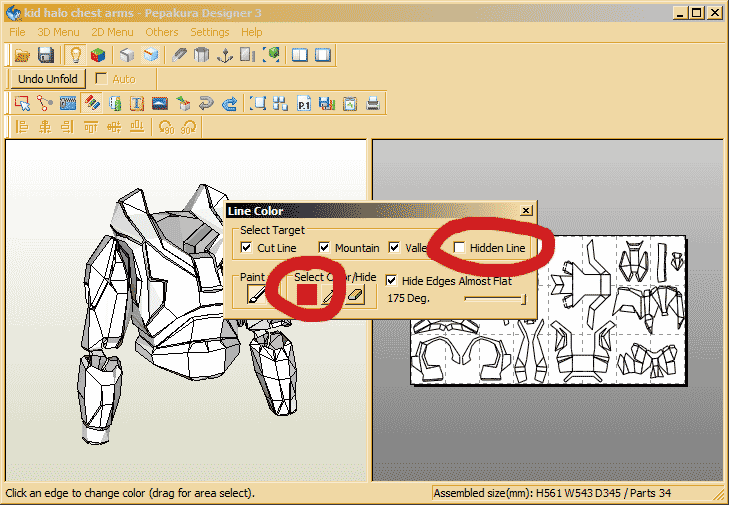Click the colored pencils line color tool

(92, 103)
